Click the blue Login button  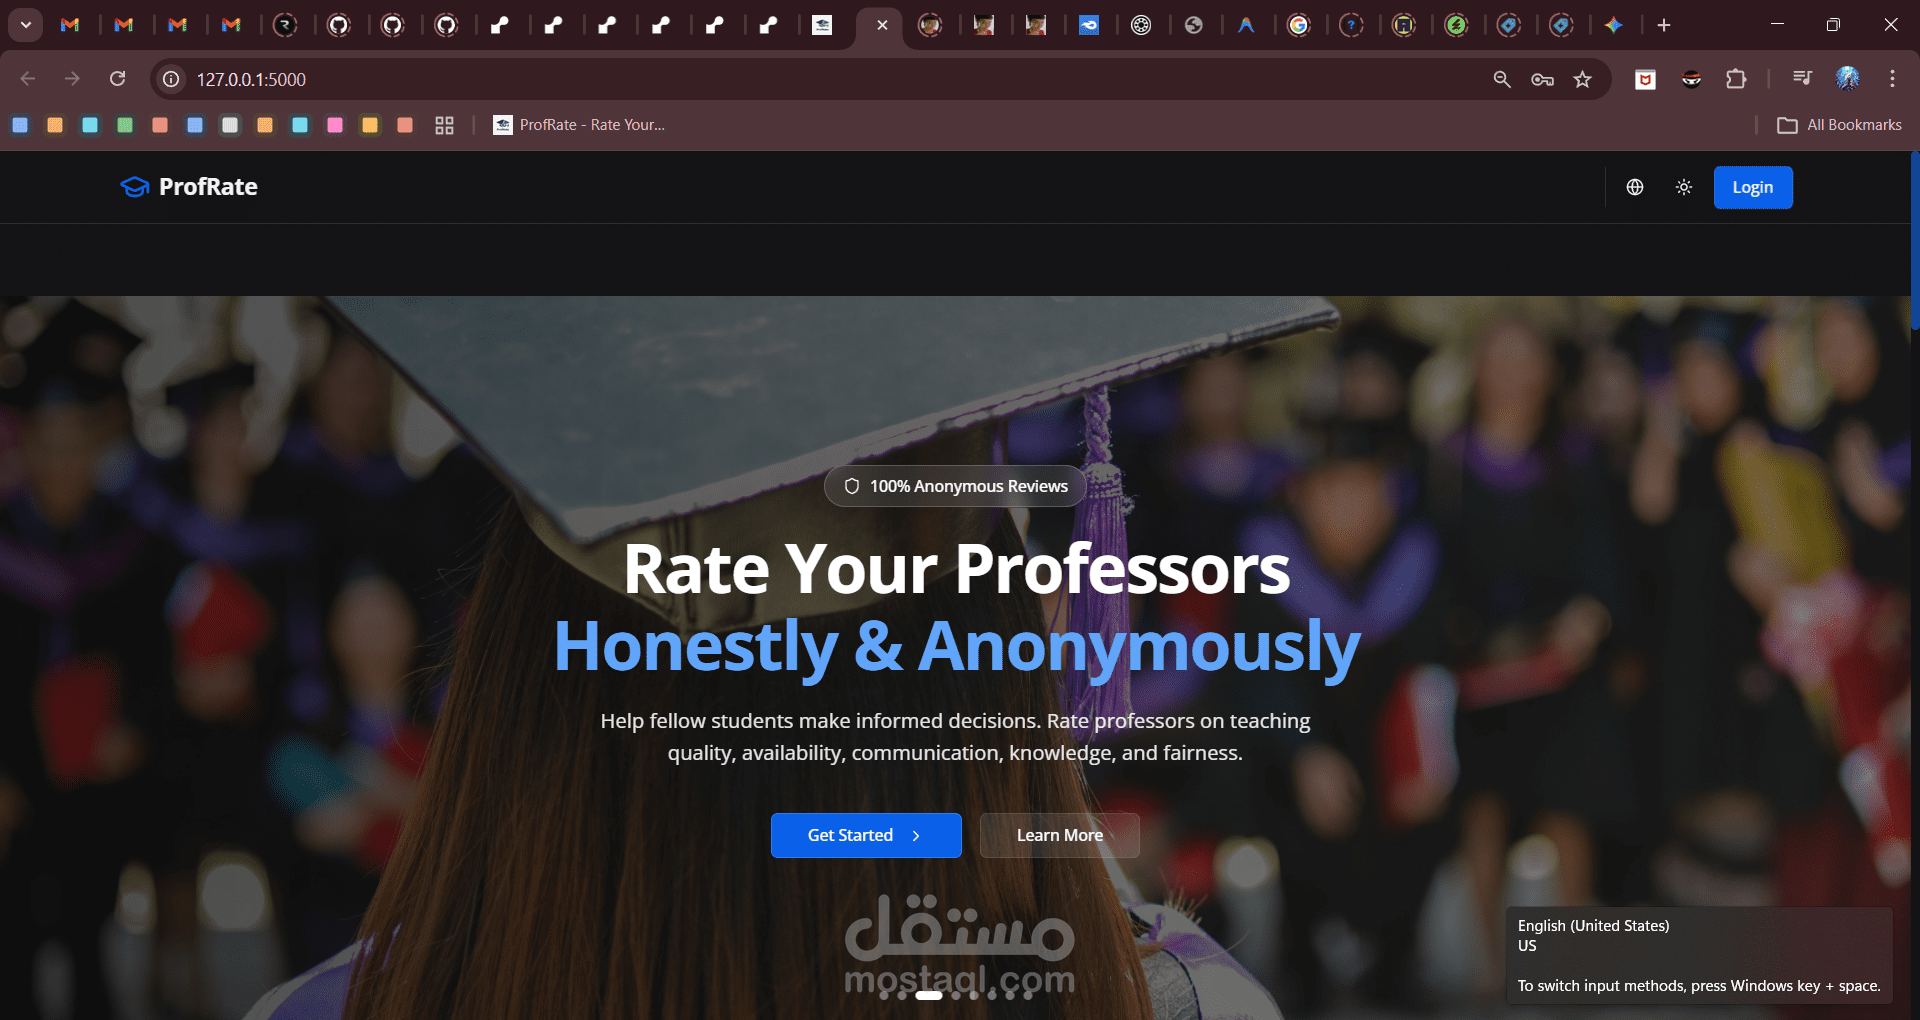pyautogui.click(x=1753, y=187)
